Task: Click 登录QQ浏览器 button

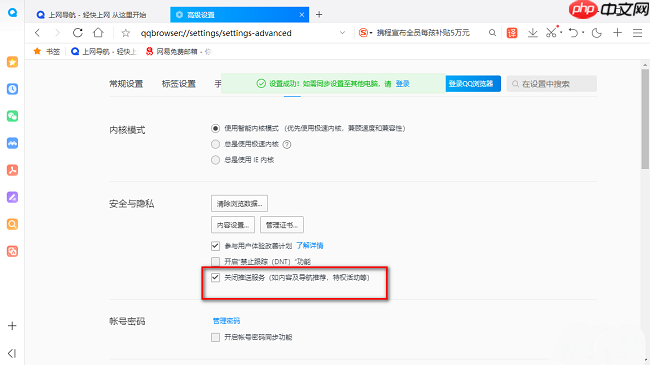Action: point(473,83)
